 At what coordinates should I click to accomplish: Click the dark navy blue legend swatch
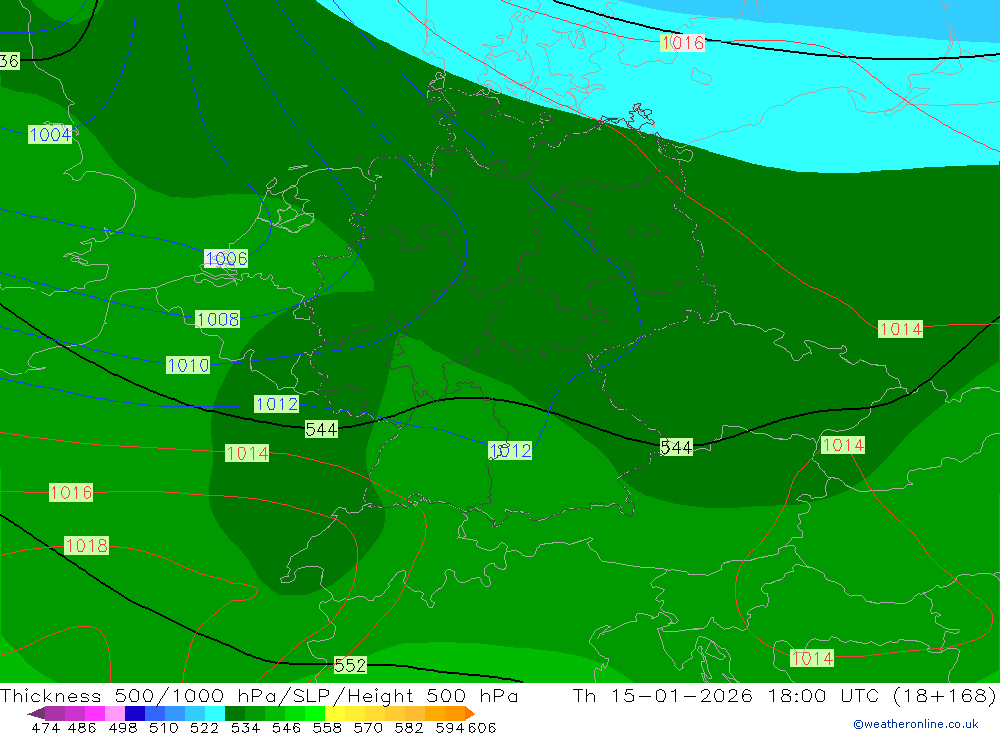(x=135, y=713)
